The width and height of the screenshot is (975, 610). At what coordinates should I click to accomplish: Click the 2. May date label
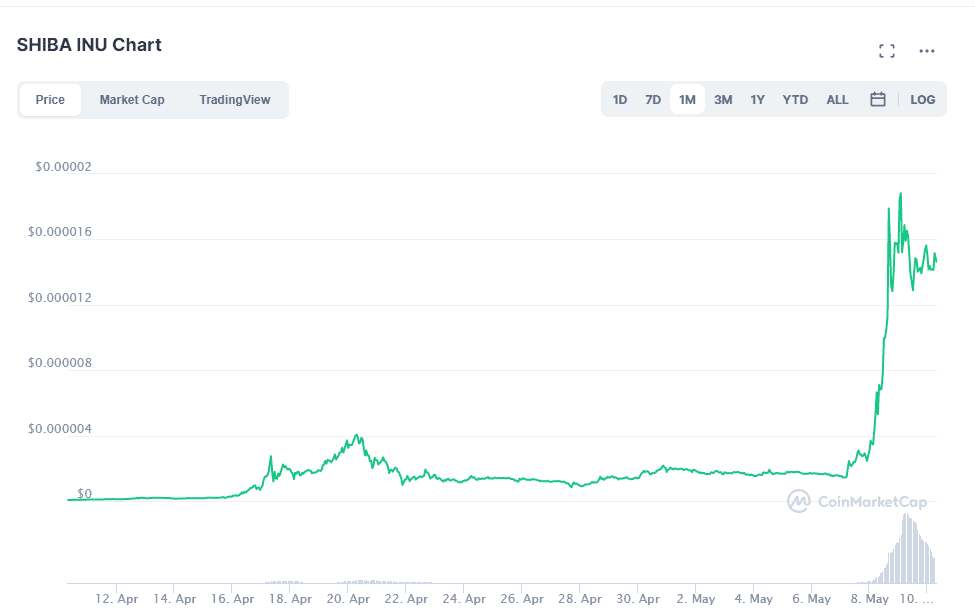[x=696, y=599]
